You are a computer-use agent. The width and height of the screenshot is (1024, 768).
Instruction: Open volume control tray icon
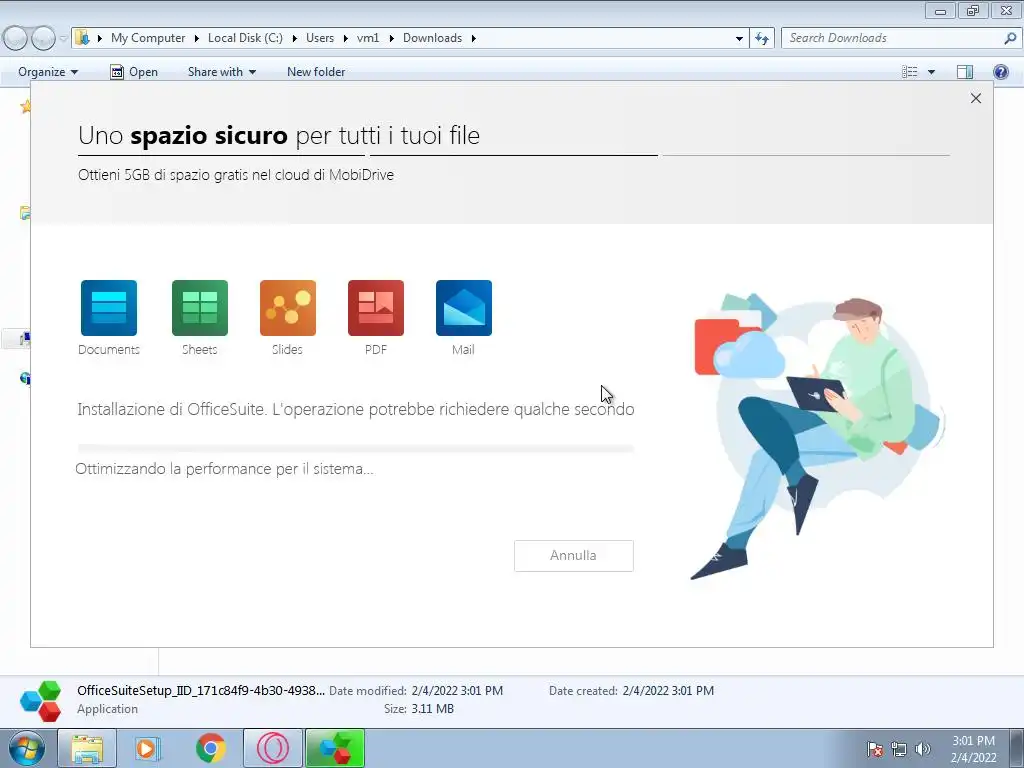pos(922,749)
